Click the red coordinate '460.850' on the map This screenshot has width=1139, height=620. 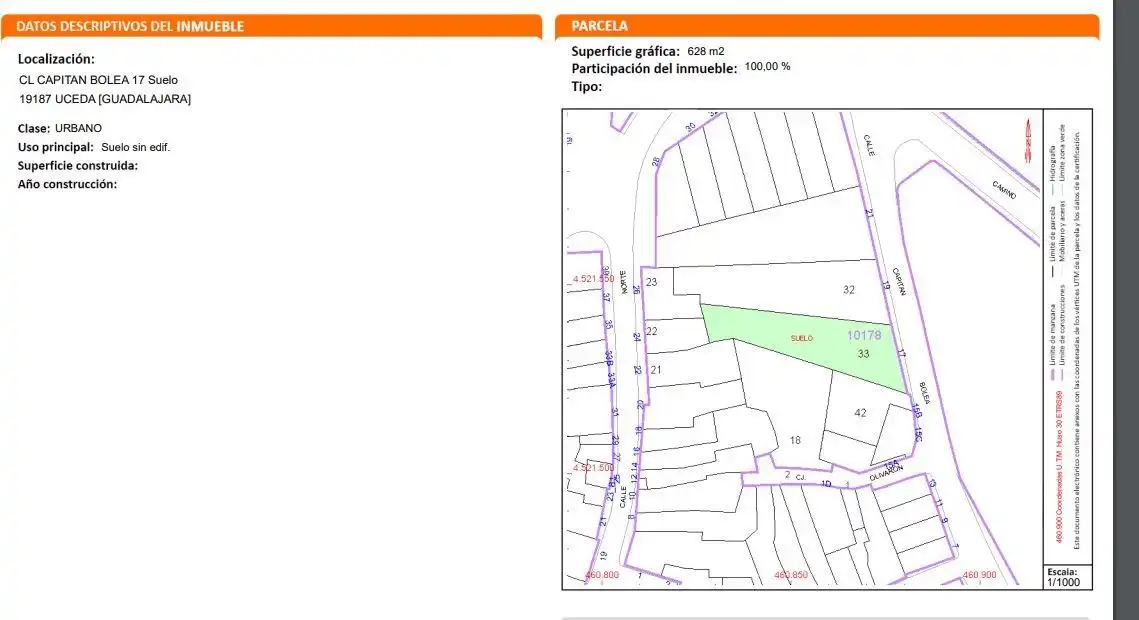click(791, 575)
